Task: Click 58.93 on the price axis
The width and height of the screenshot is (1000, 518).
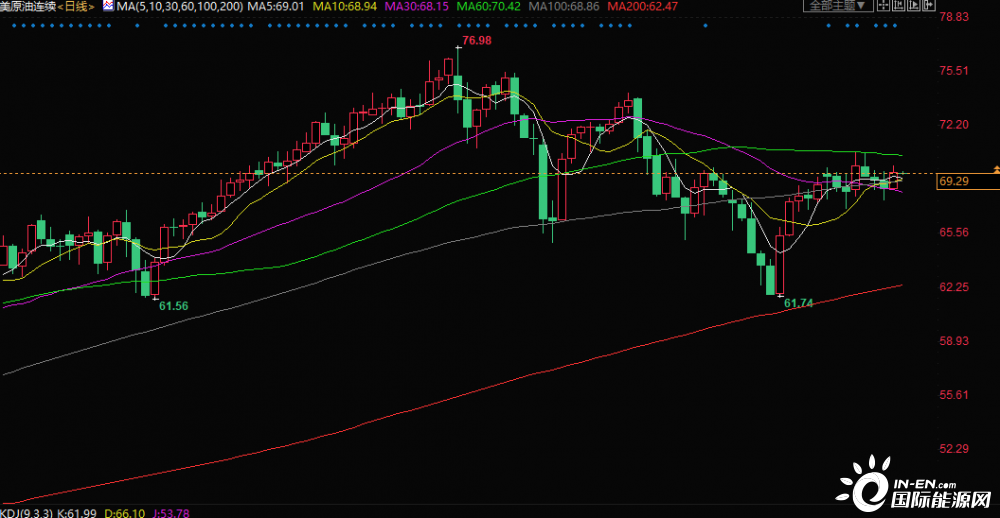Action: pos(955,341)
